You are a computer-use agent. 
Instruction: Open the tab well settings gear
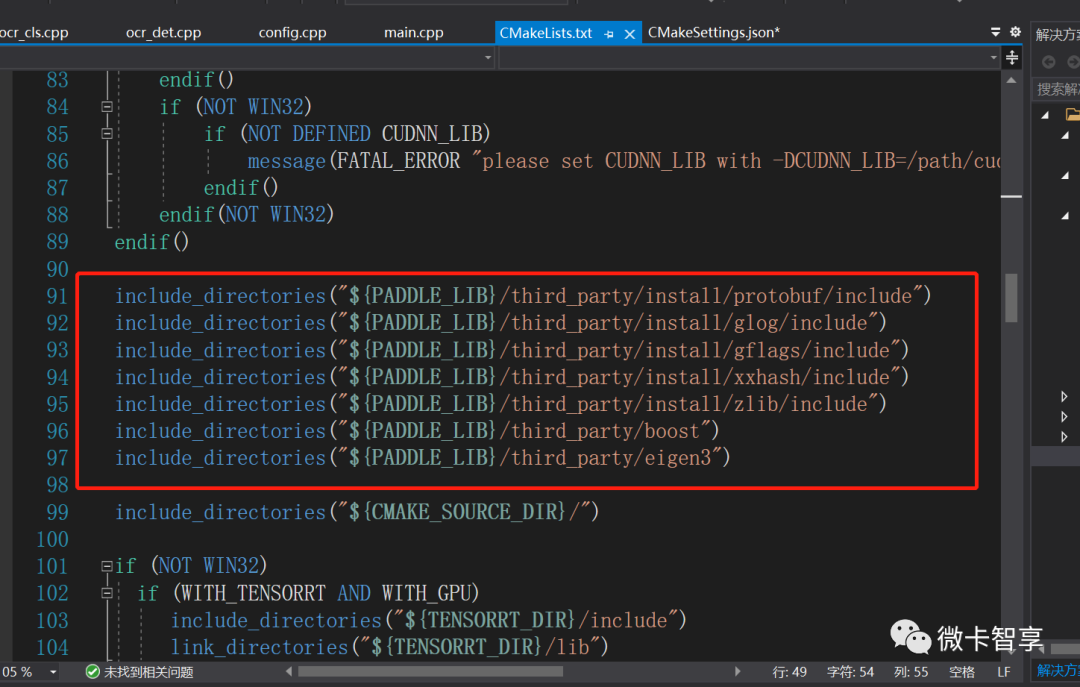[x=1015, y=32]
